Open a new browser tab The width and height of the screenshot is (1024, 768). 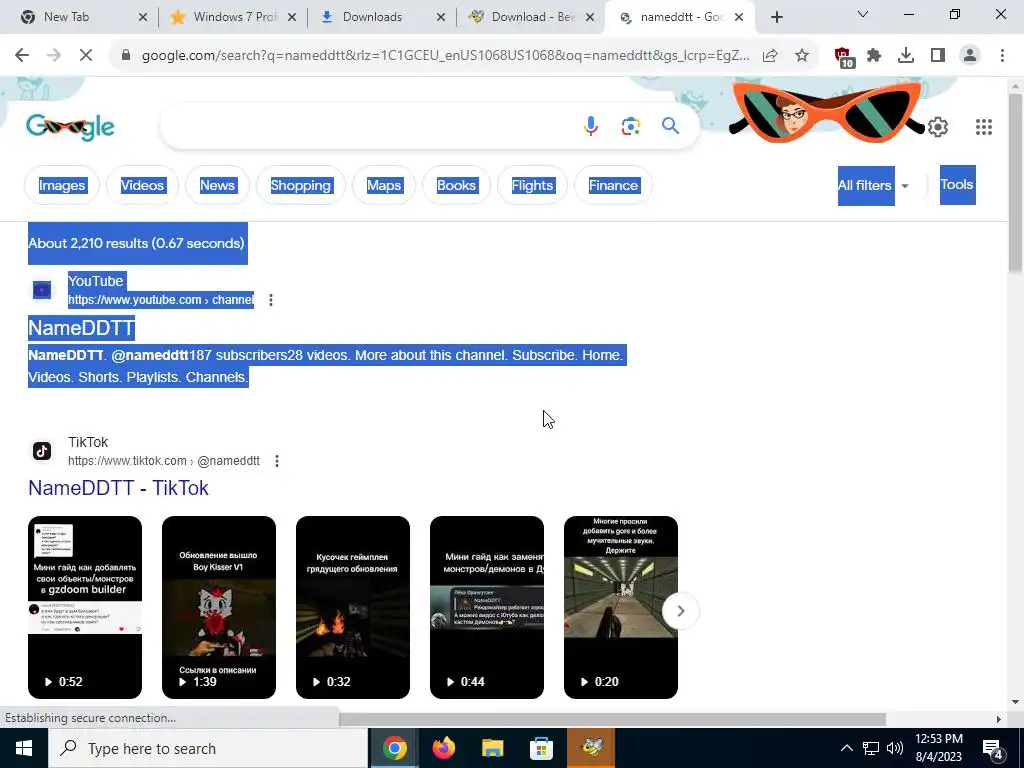click(776, 18)
